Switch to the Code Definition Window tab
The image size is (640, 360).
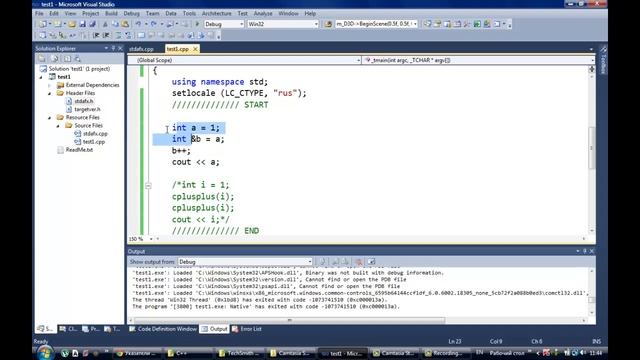coord(163,329)
